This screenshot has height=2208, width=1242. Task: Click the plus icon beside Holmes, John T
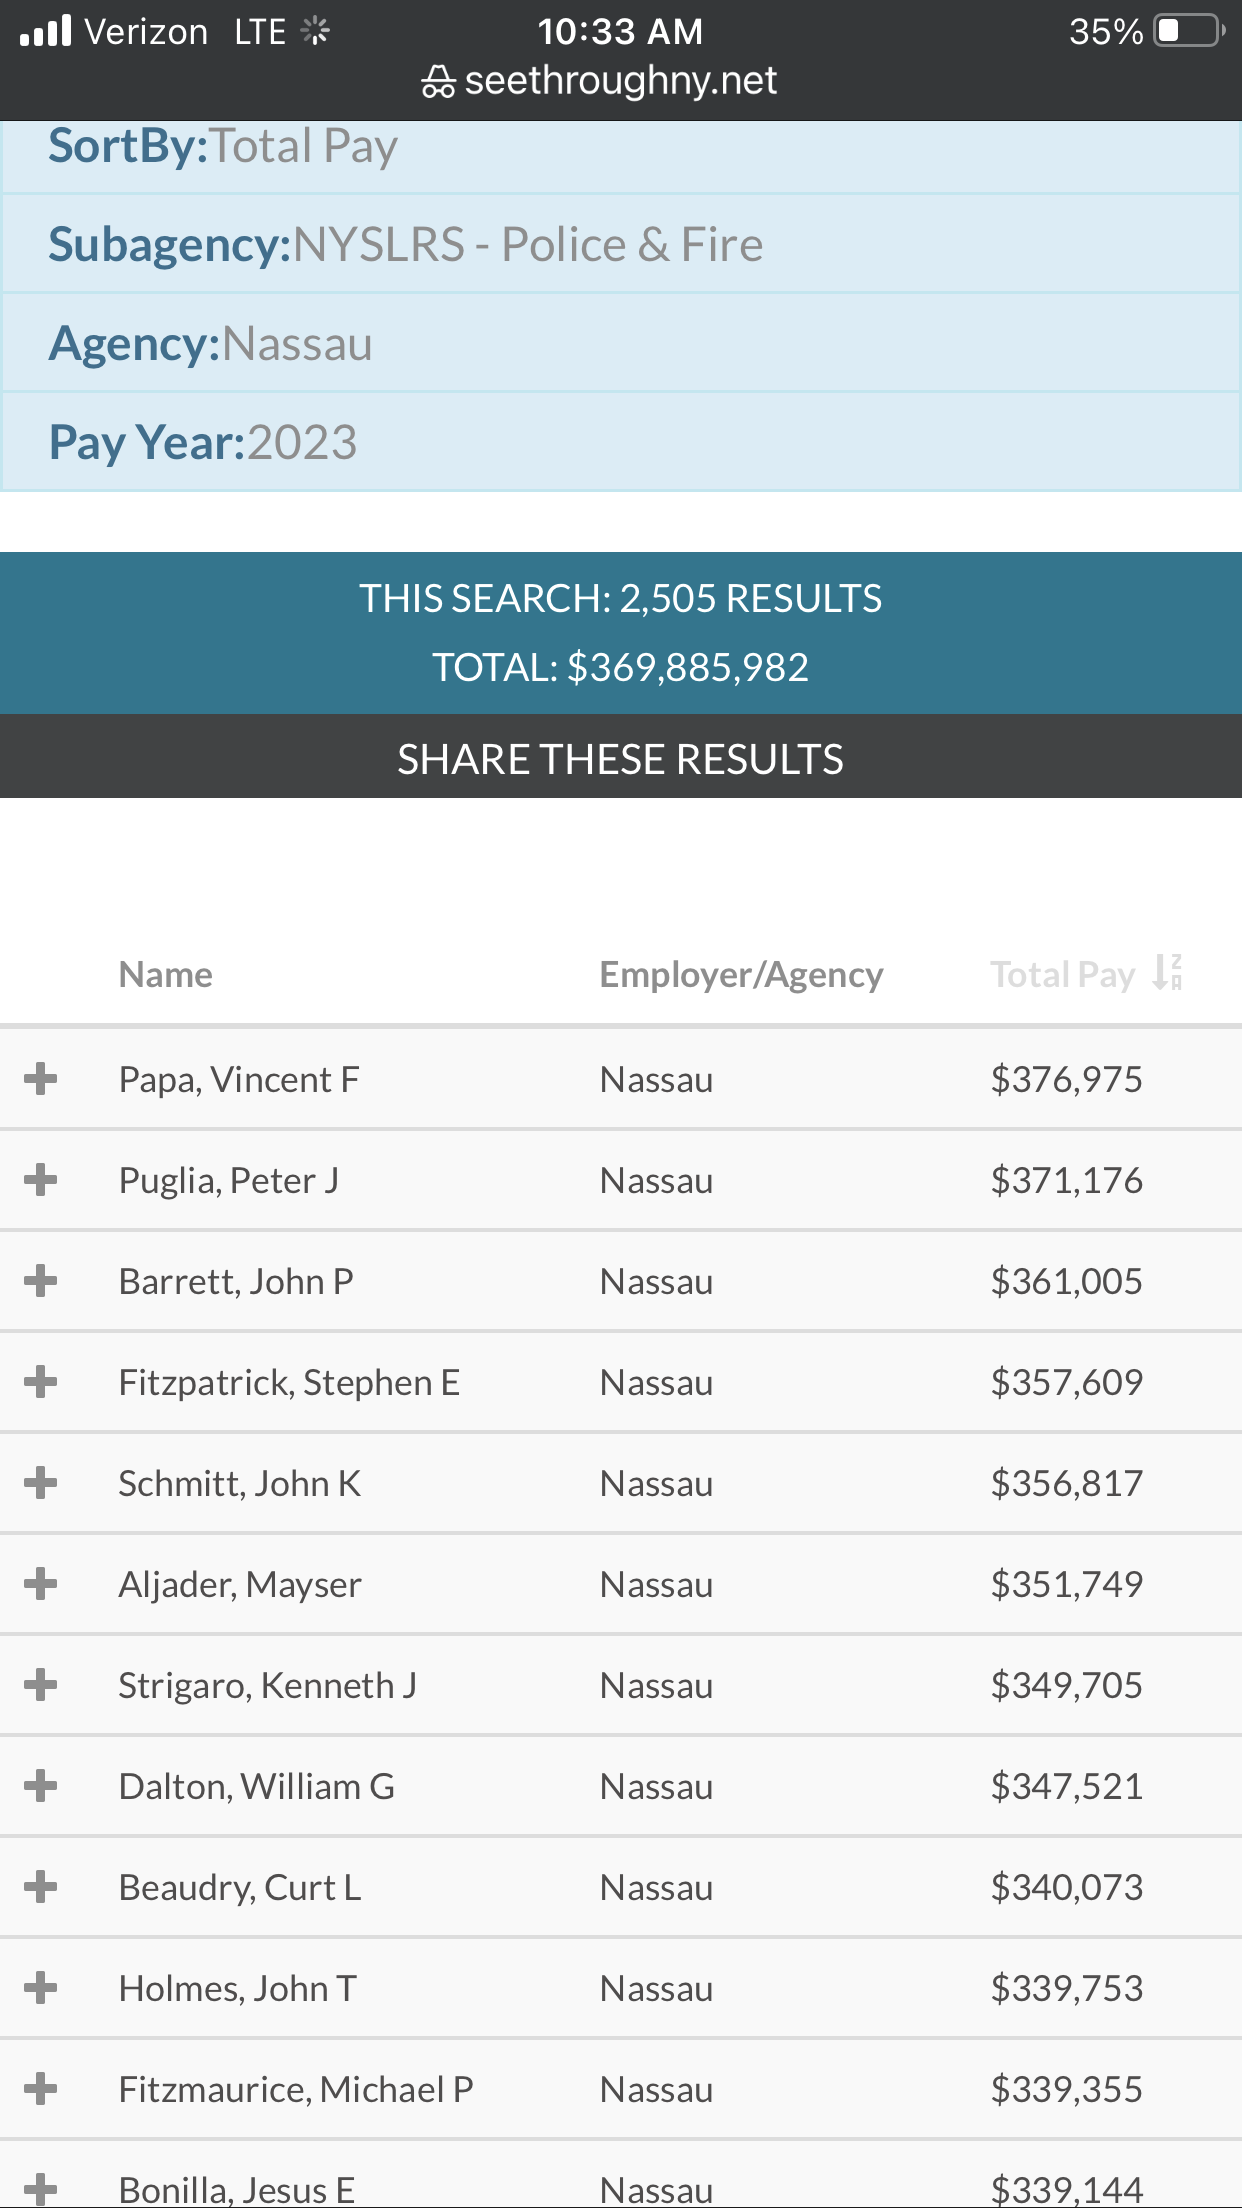point(41,1988)
